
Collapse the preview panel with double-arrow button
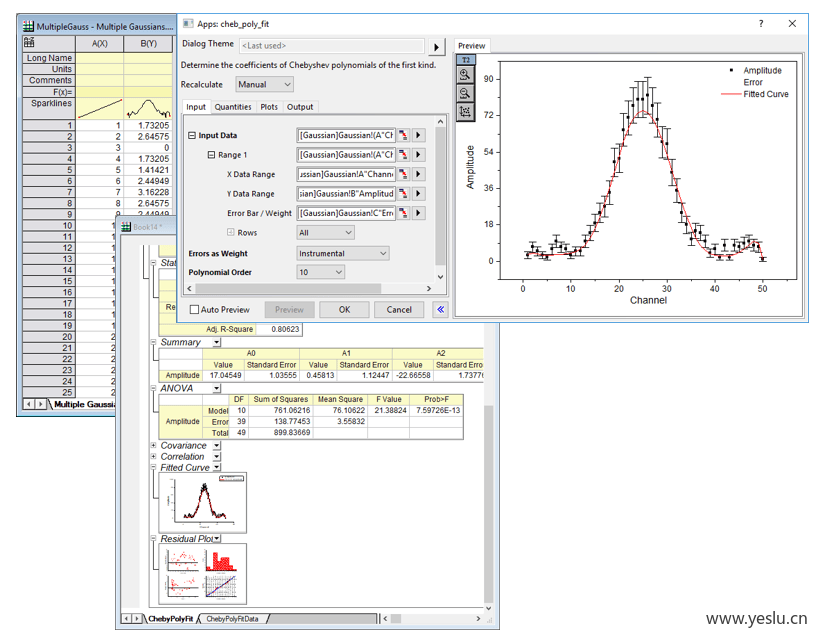point(440,309)
